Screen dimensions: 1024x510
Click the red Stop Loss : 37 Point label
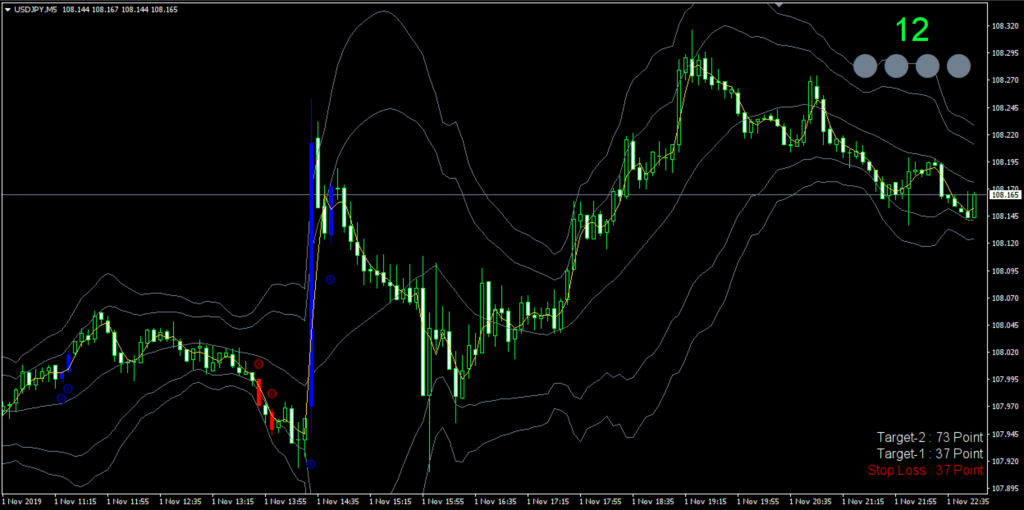(925, 469)
